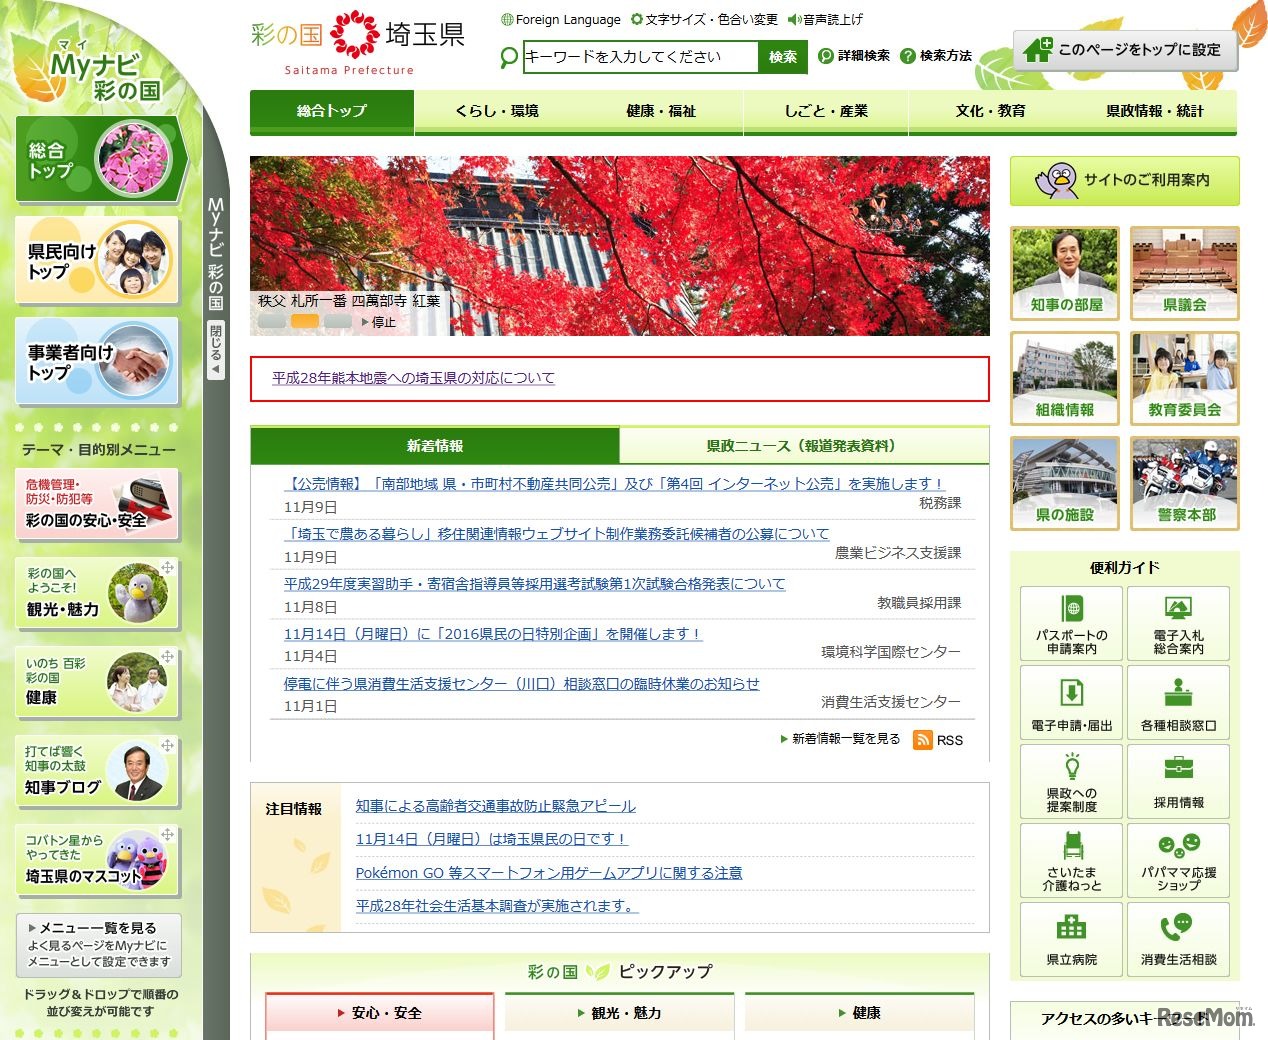
Task: Open the パパママ応援ショップ icon
Action: (1178, 861)
